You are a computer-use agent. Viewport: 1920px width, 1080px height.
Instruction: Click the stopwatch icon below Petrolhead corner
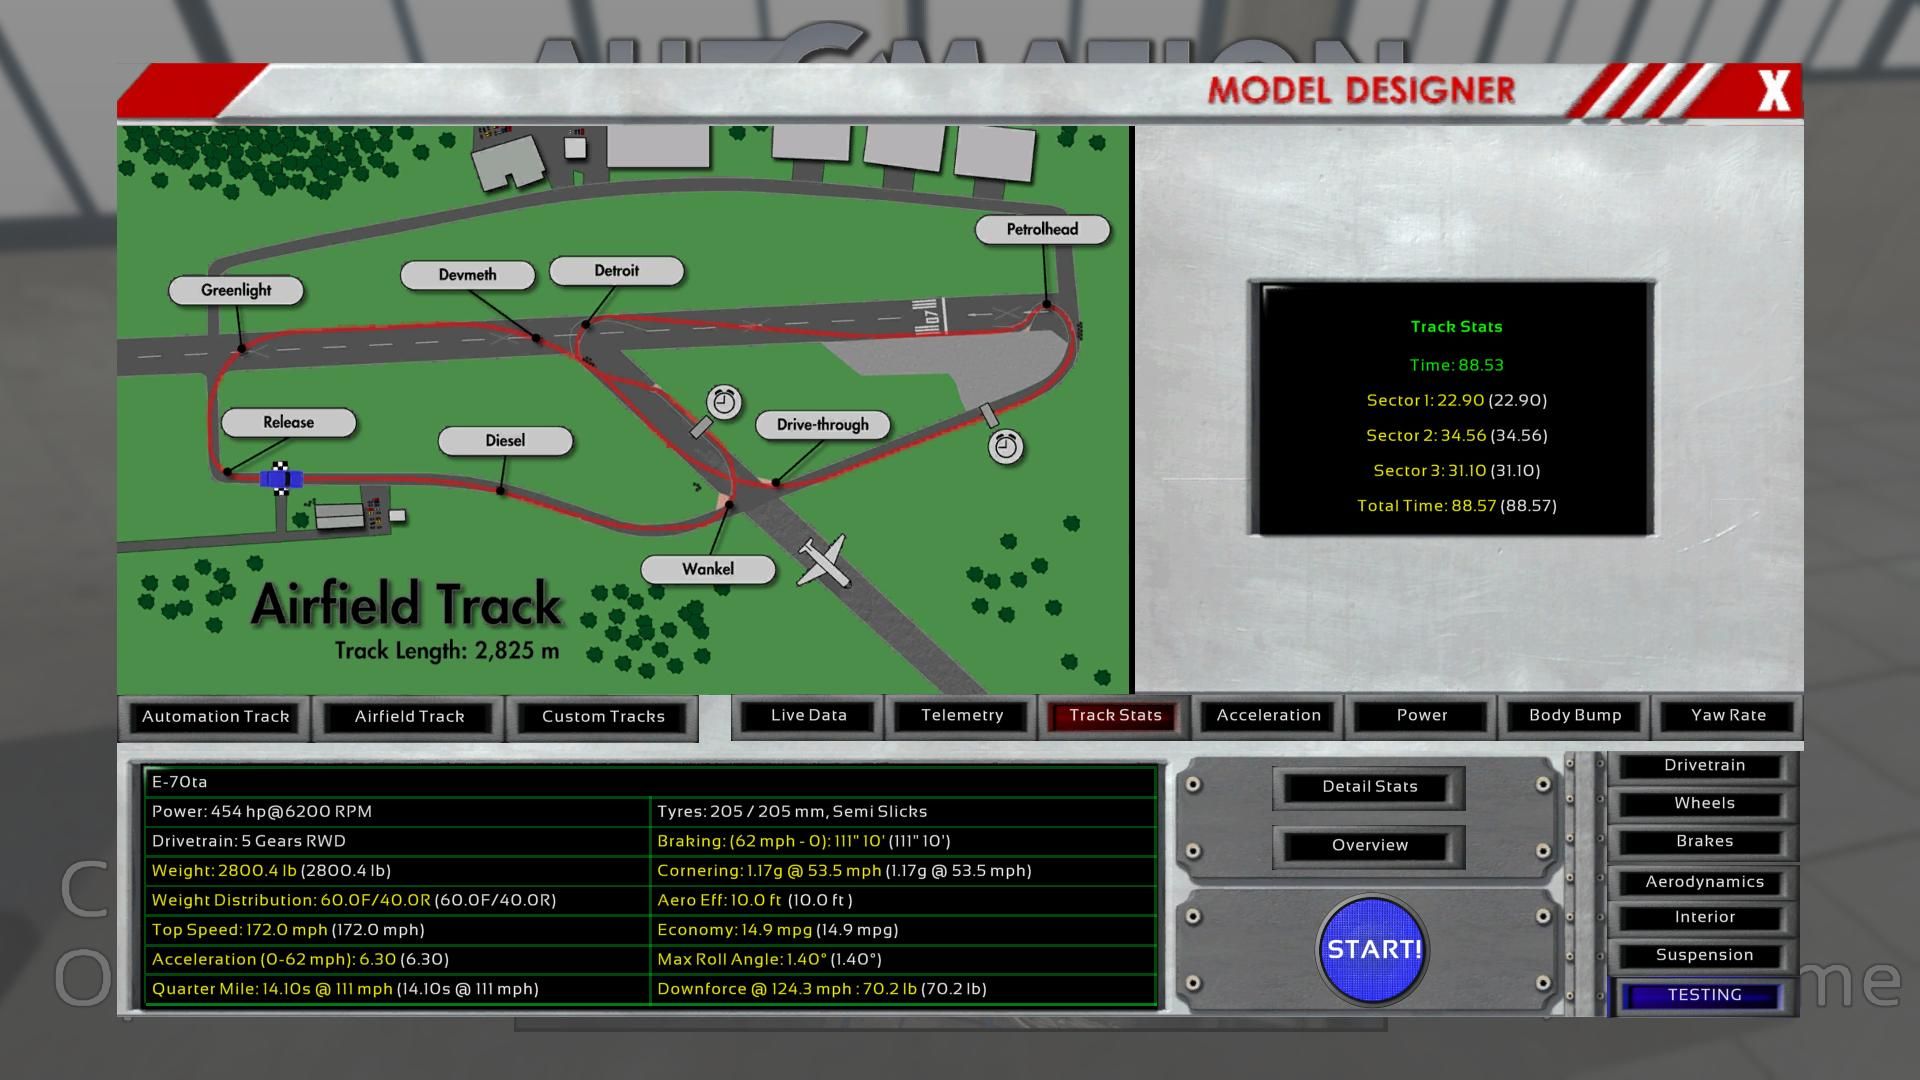pos(1005,446)
